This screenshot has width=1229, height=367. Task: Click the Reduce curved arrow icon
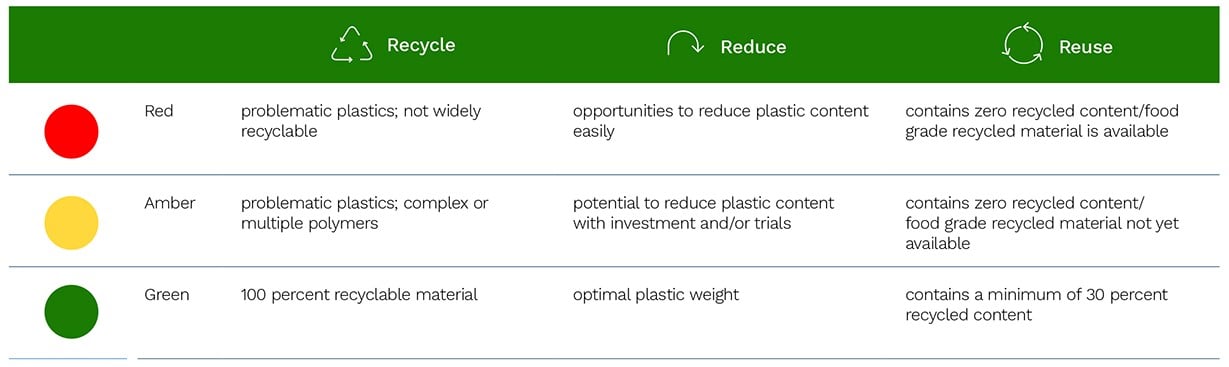coord(686,46)
